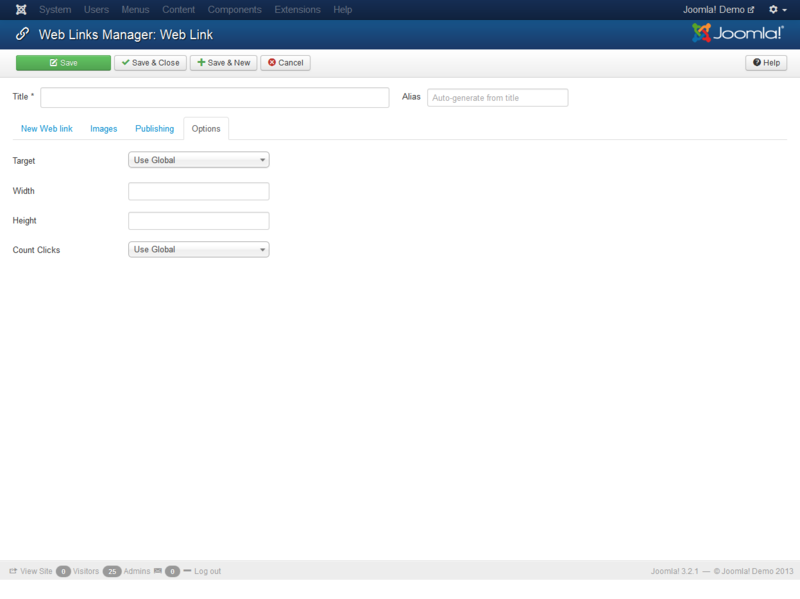Click the 0 messages badge in the footer
The width and height of the screenshot is (800, 599).
172,571
